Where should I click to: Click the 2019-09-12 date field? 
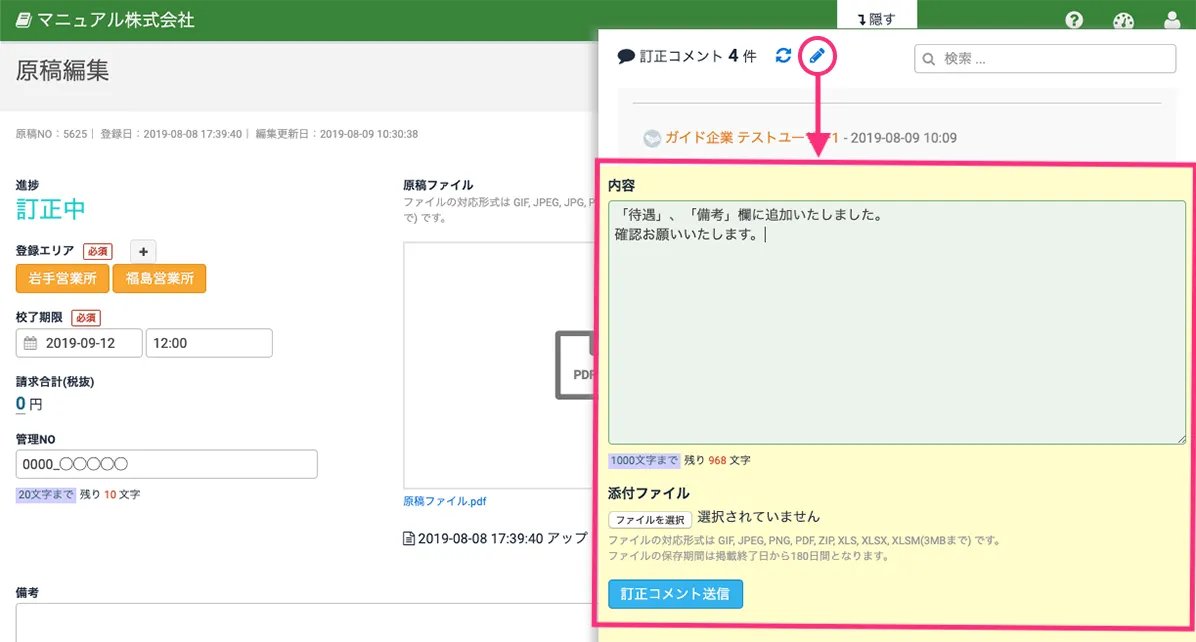tap(79, 343)
